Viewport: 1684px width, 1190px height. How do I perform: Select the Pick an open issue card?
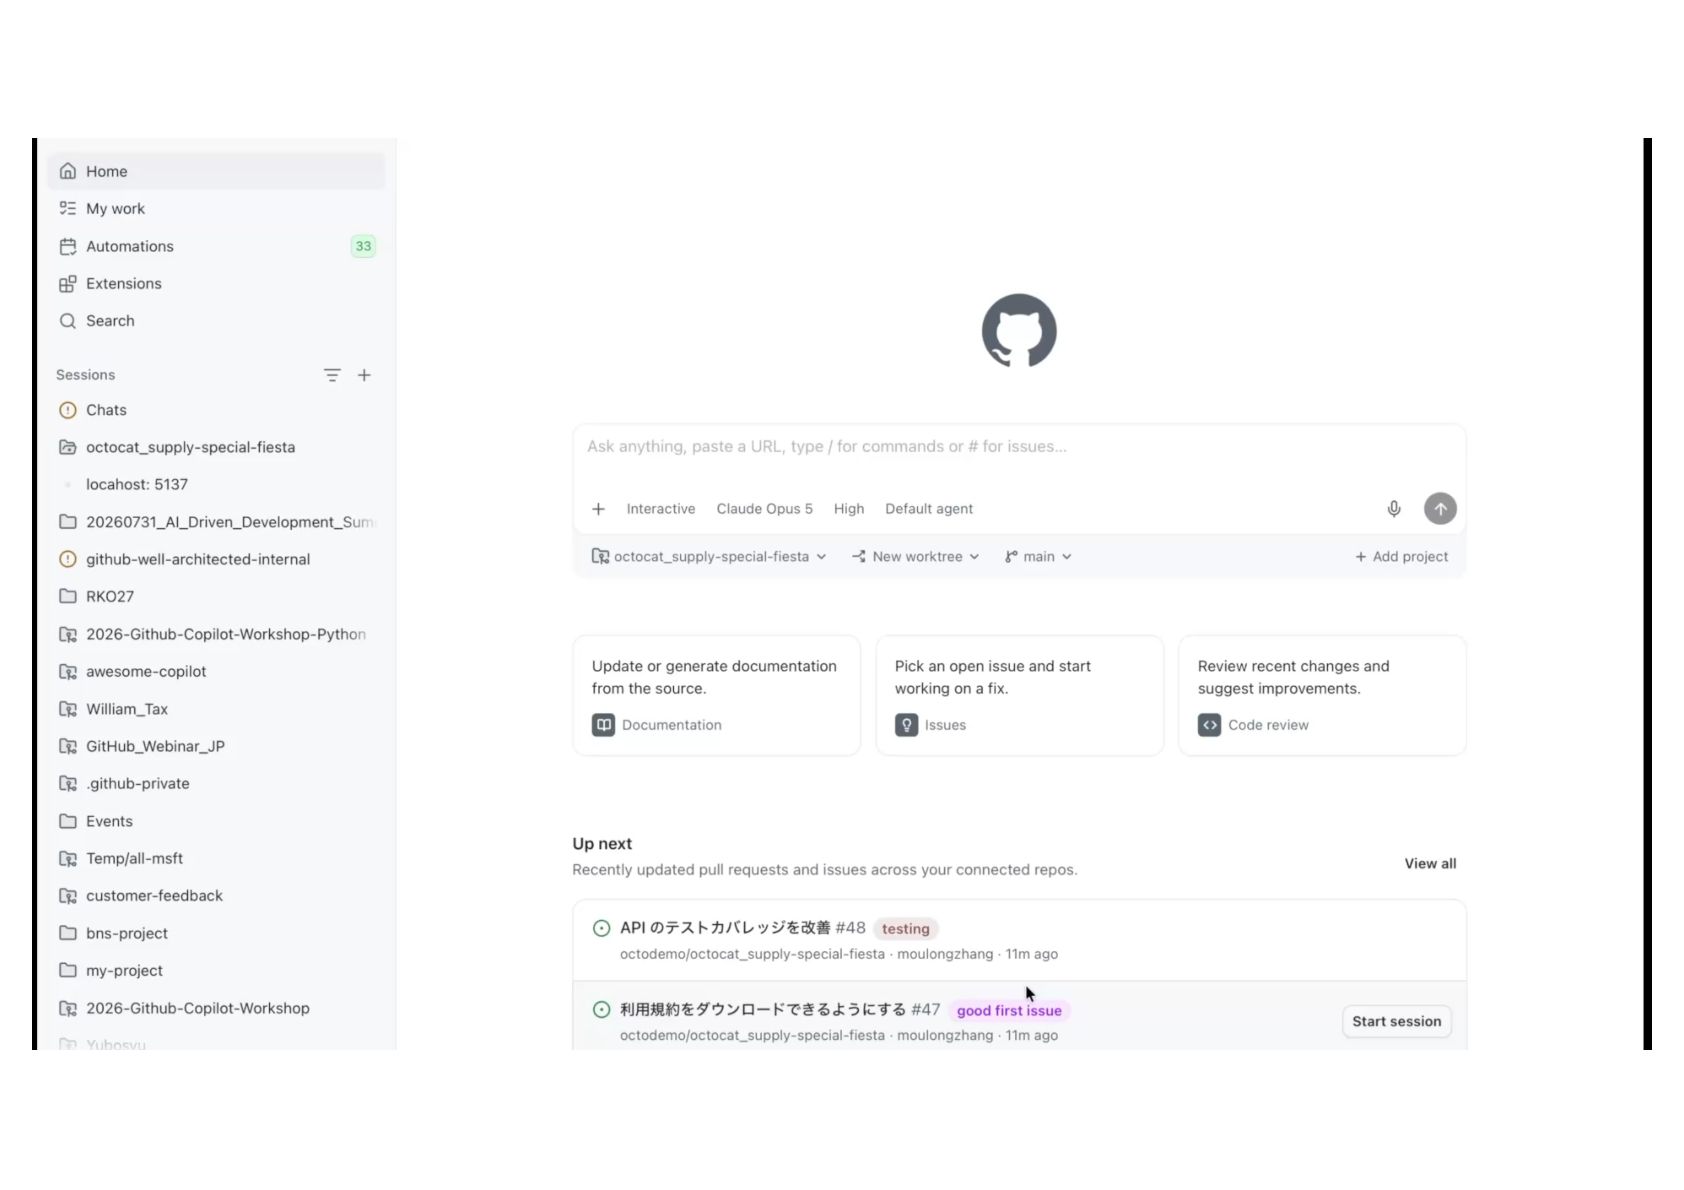pyautogui.click(x=1019, y=696)
